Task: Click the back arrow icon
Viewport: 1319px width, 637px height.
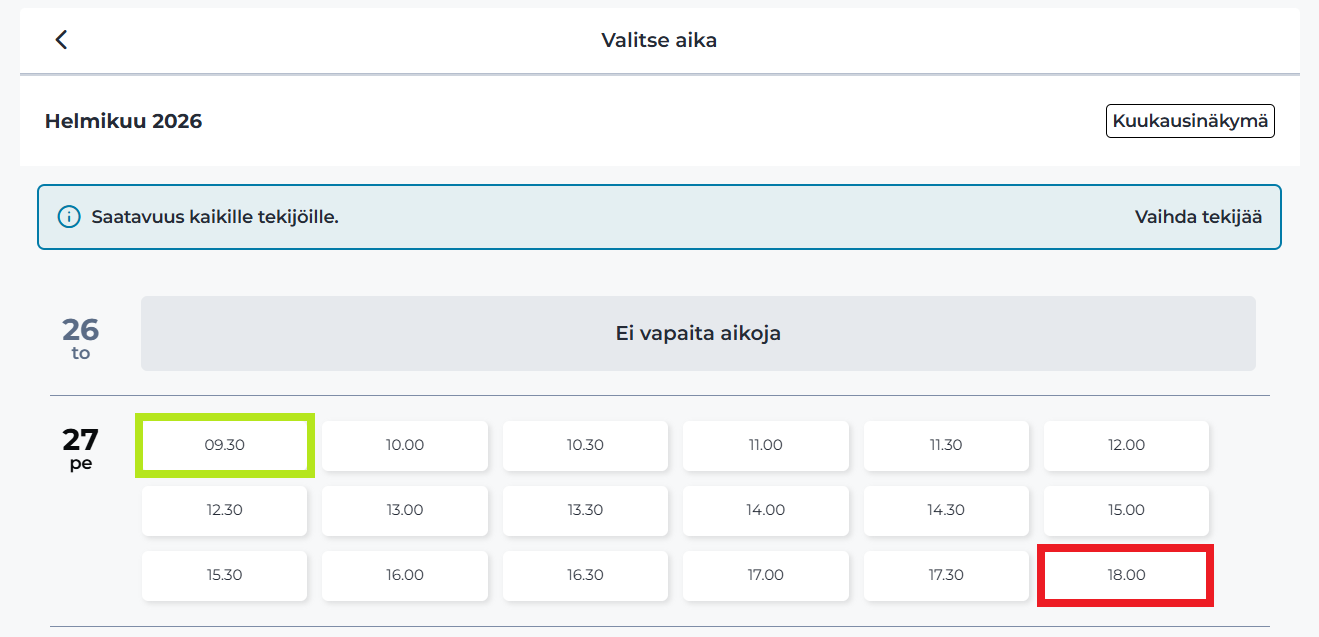Action: pos(61,40)
